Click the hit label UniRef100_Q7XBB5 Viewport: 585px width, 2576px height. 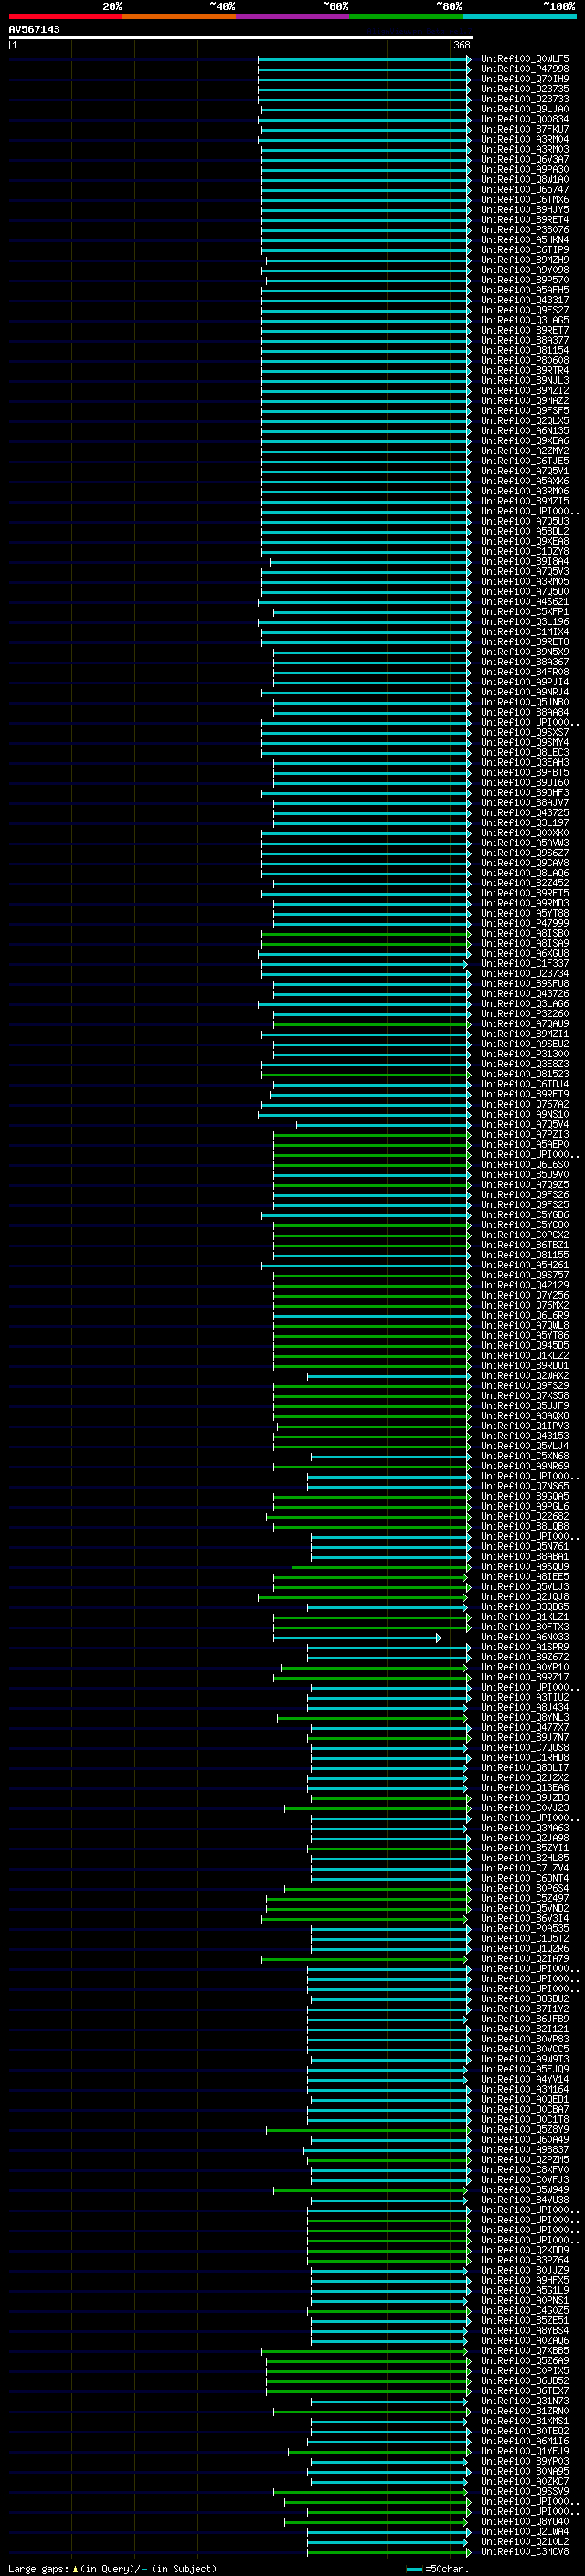tap(525, 2350)
